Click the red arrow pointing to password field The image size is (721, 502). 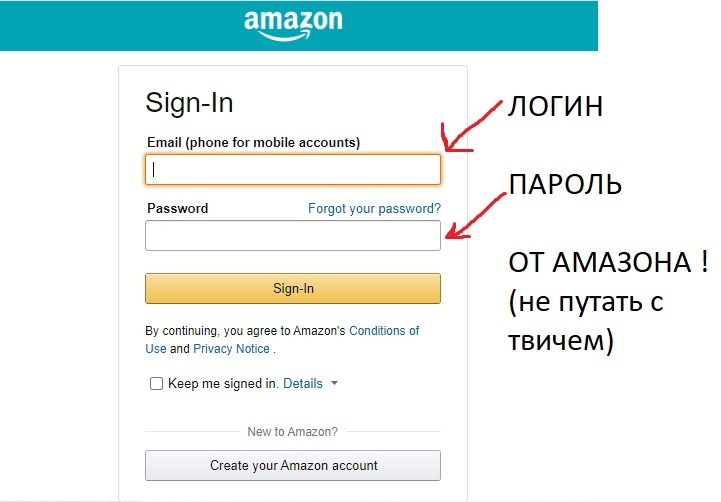click(475, 216)
